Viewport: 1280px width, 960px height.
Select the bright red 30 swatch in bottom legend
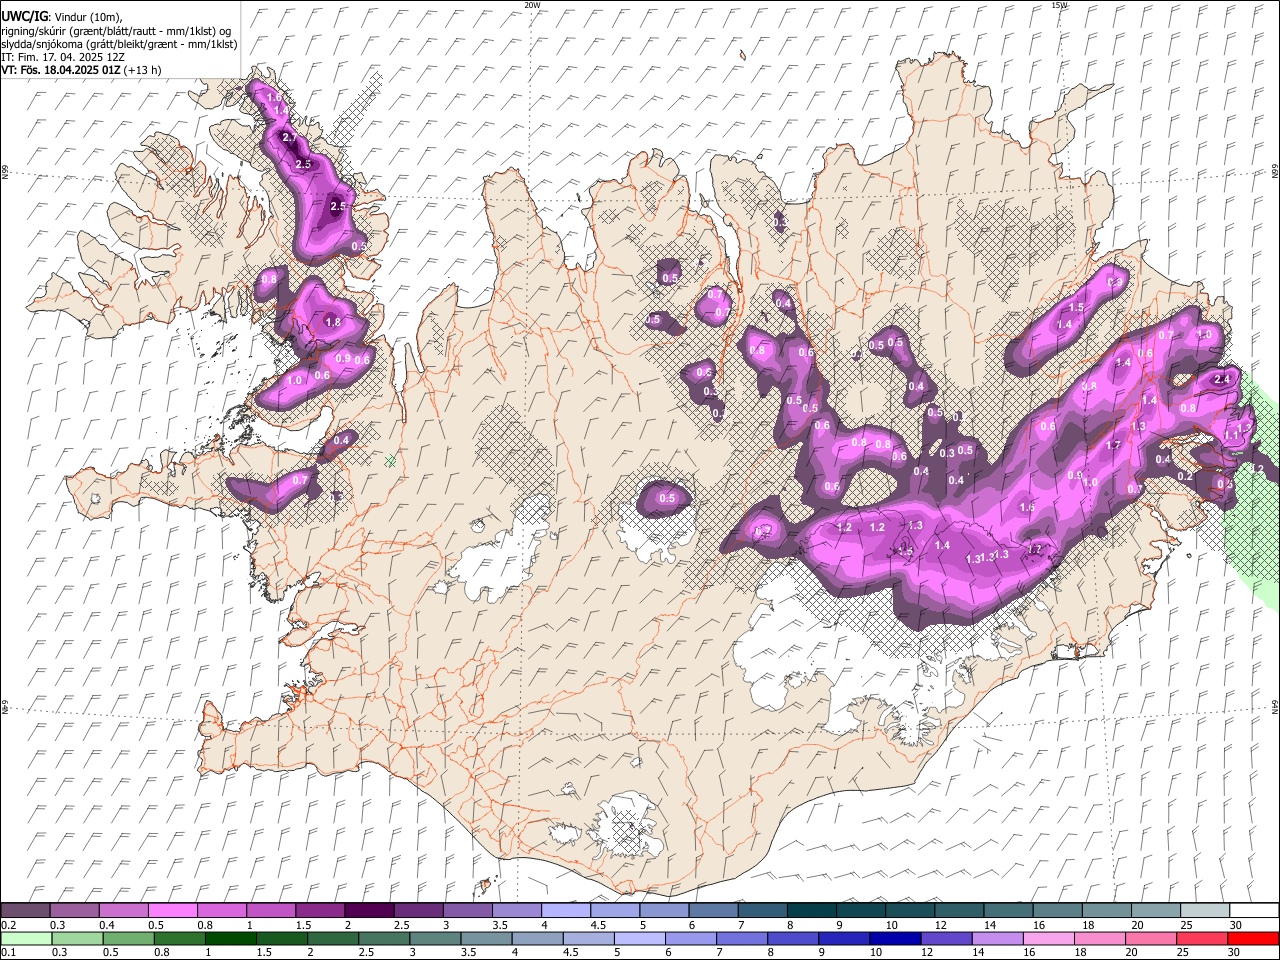pos(1253,939)
